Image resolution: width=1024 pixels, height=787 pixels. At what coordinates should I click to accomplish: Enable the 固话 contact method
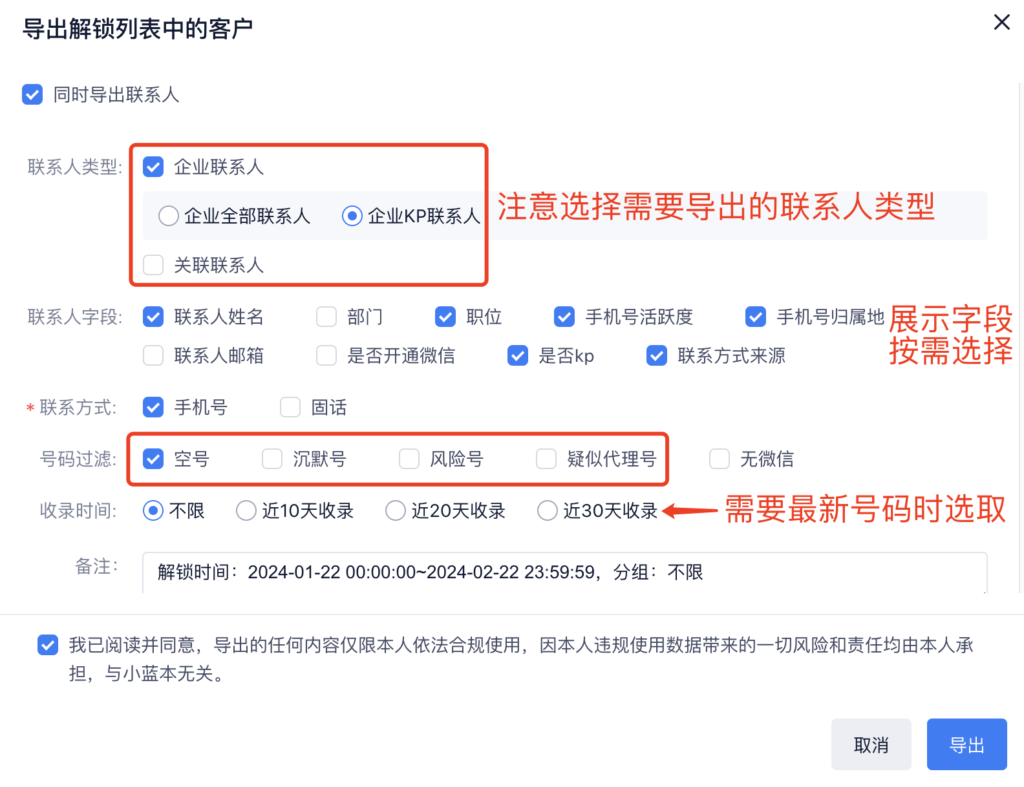click(290, 407)
